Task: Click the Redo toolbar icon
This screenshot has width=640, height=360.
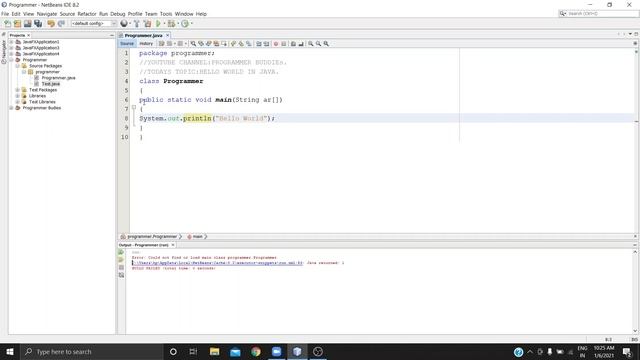Action: coord(61,24)
